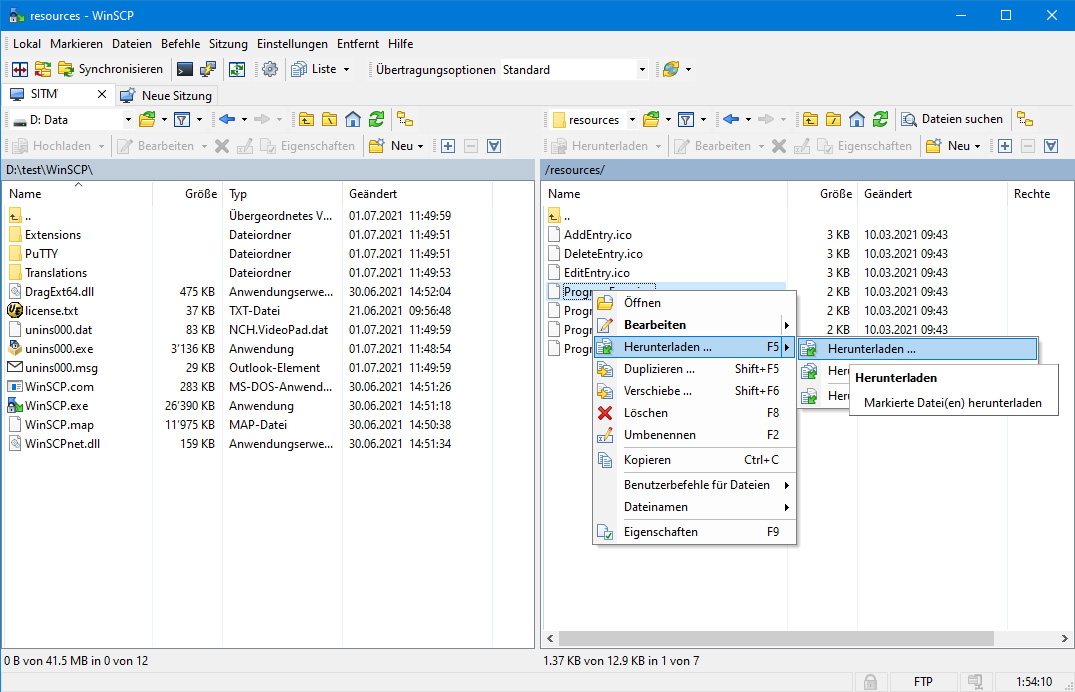Open the Einstellungen menu
The width and height of the screenshot is (1075, 692).
292,44
